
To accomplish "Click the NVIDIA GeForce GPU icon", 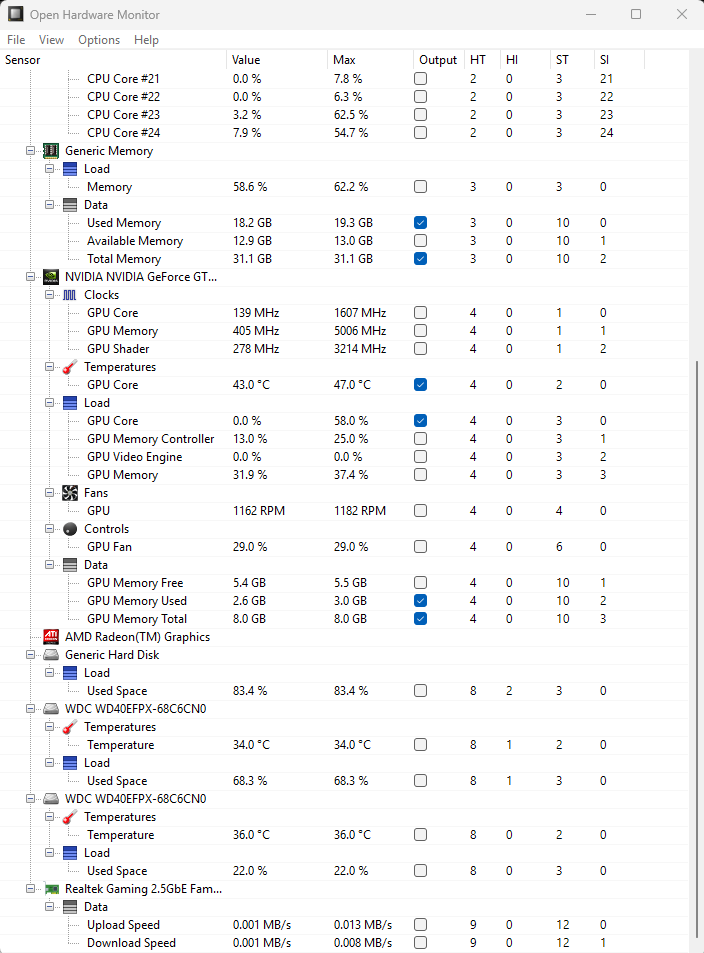I will pyautogui.click(x=51, y=277).
